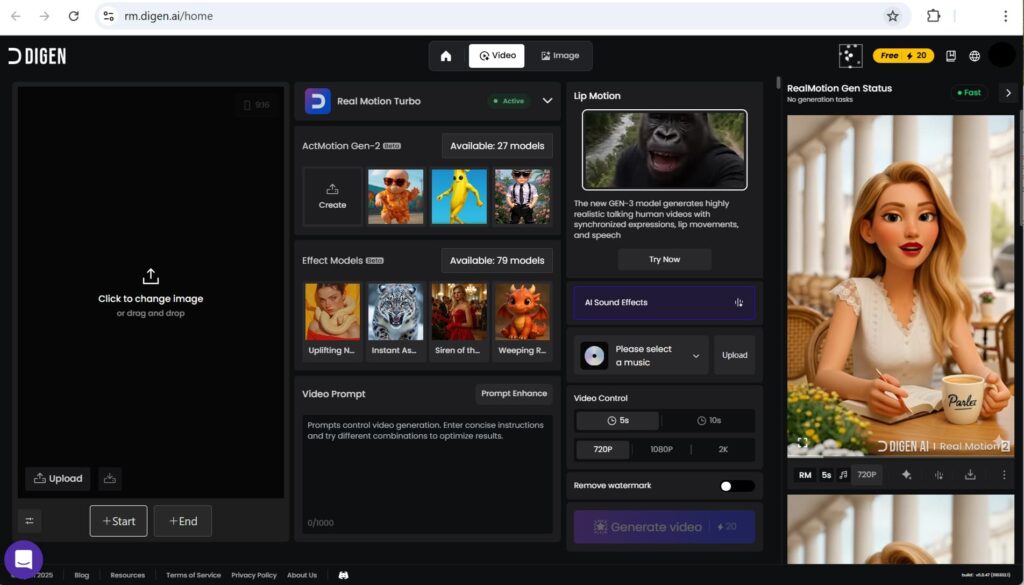
Task: Click the Try Now button
Action: coord(664,259)
